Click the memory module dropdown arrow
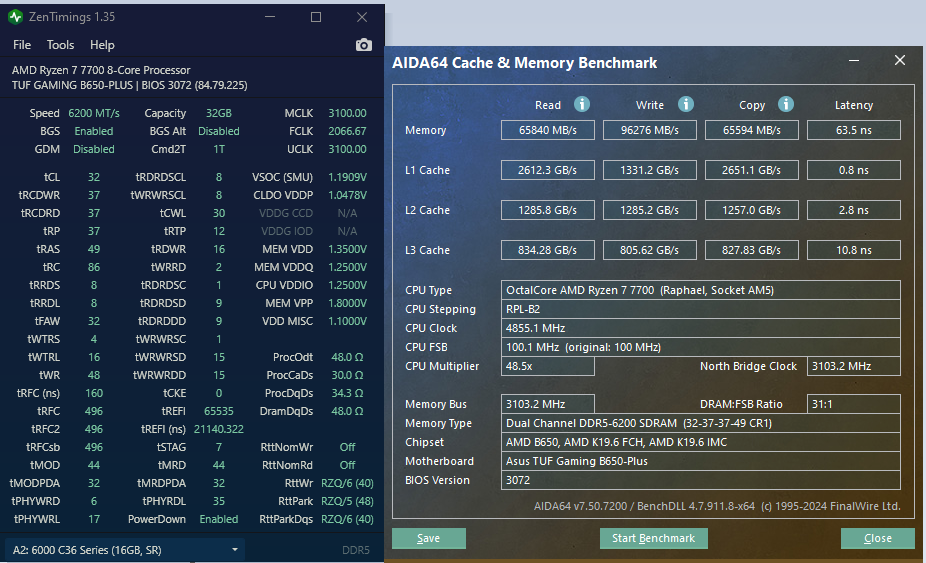This screenshot has width=926, height=563. [x=234, y=550]
